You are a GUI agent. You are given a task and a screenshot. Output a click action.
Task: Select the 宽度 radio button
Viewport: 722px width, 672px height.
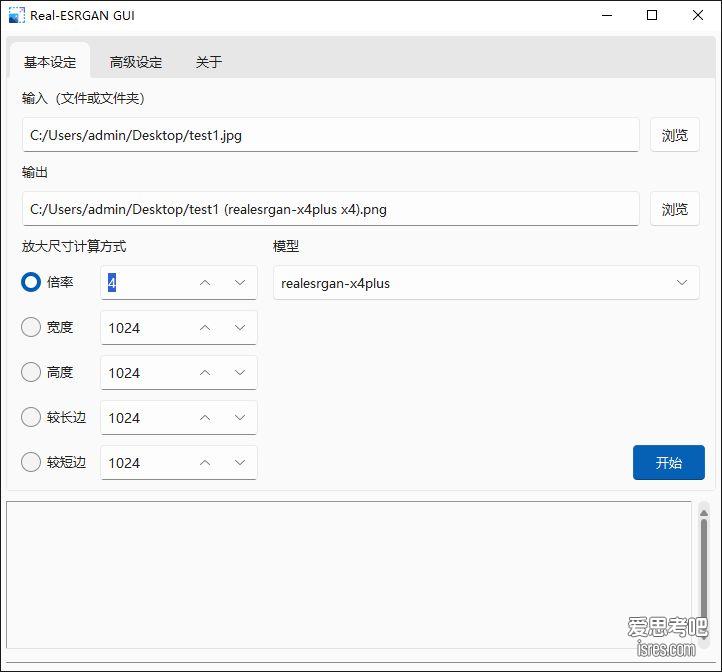(31, 327)
